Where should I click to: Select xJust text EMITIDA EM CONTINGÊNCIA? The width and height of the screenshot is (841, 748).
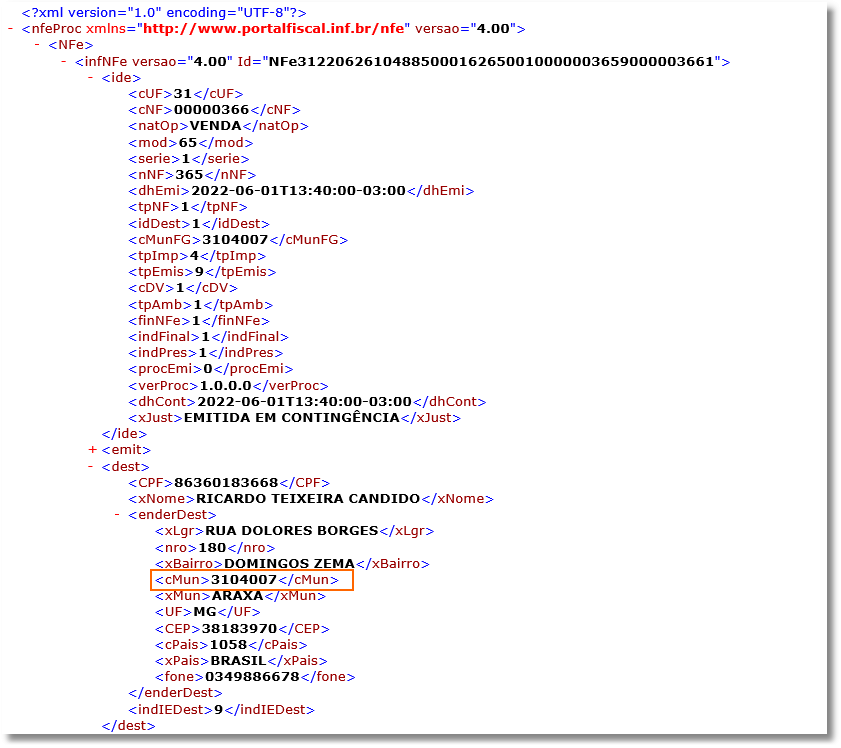[x=292, y=418]
